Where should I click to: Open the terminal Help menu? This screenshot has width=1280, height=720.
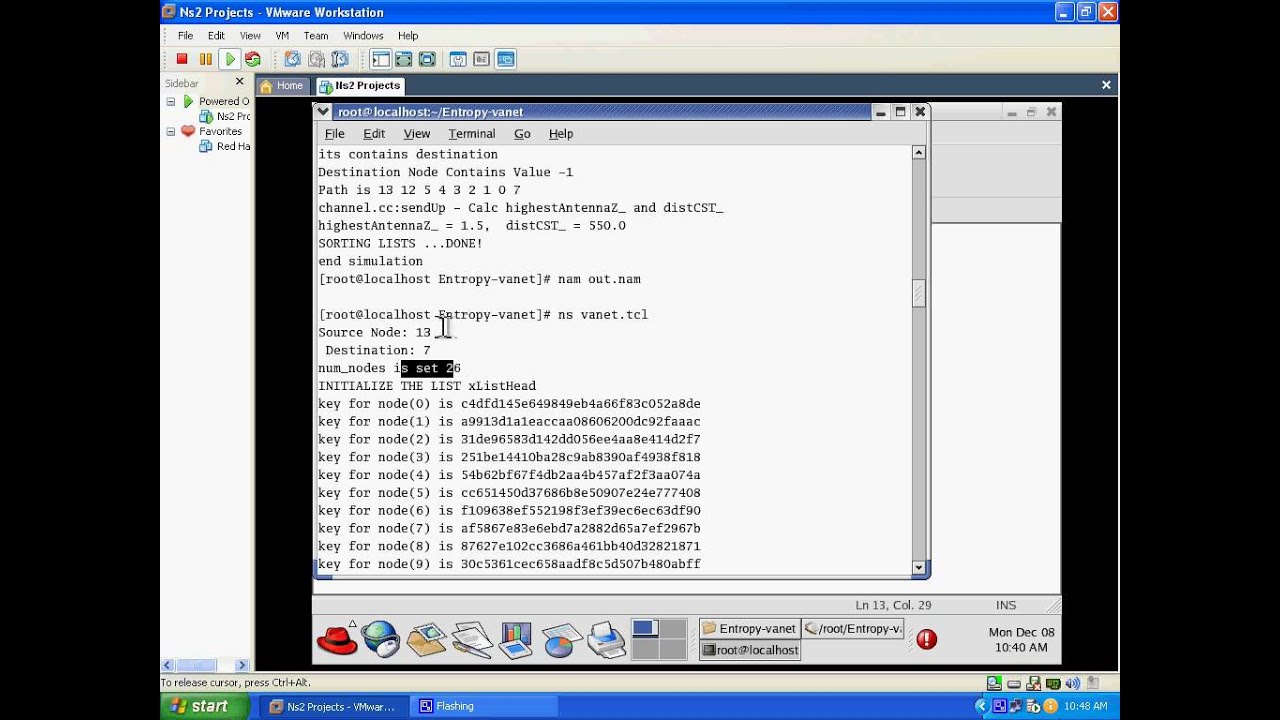tap(561, 134)
